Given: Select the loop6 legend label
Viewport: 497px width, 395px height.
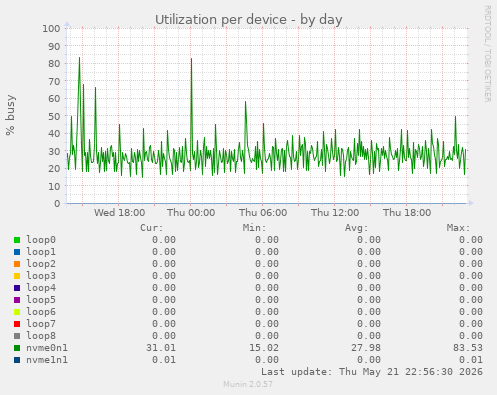Looking at the screenshot, I should [41, 312].
